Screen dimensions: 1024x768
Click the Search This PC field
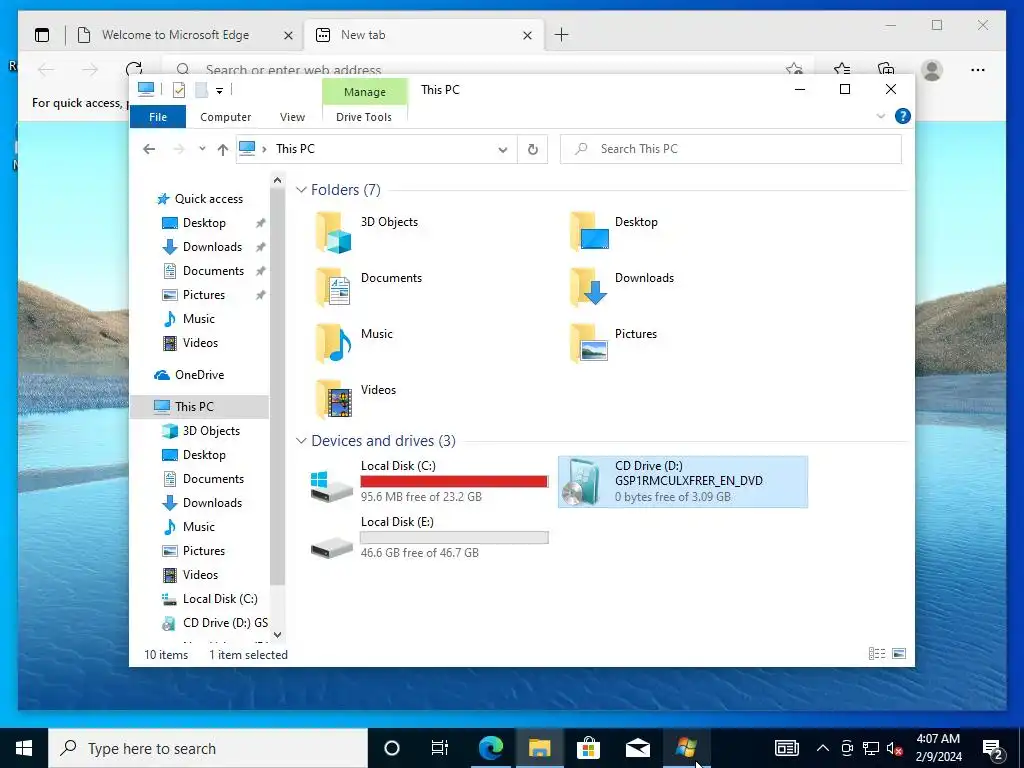pos(731,149)
